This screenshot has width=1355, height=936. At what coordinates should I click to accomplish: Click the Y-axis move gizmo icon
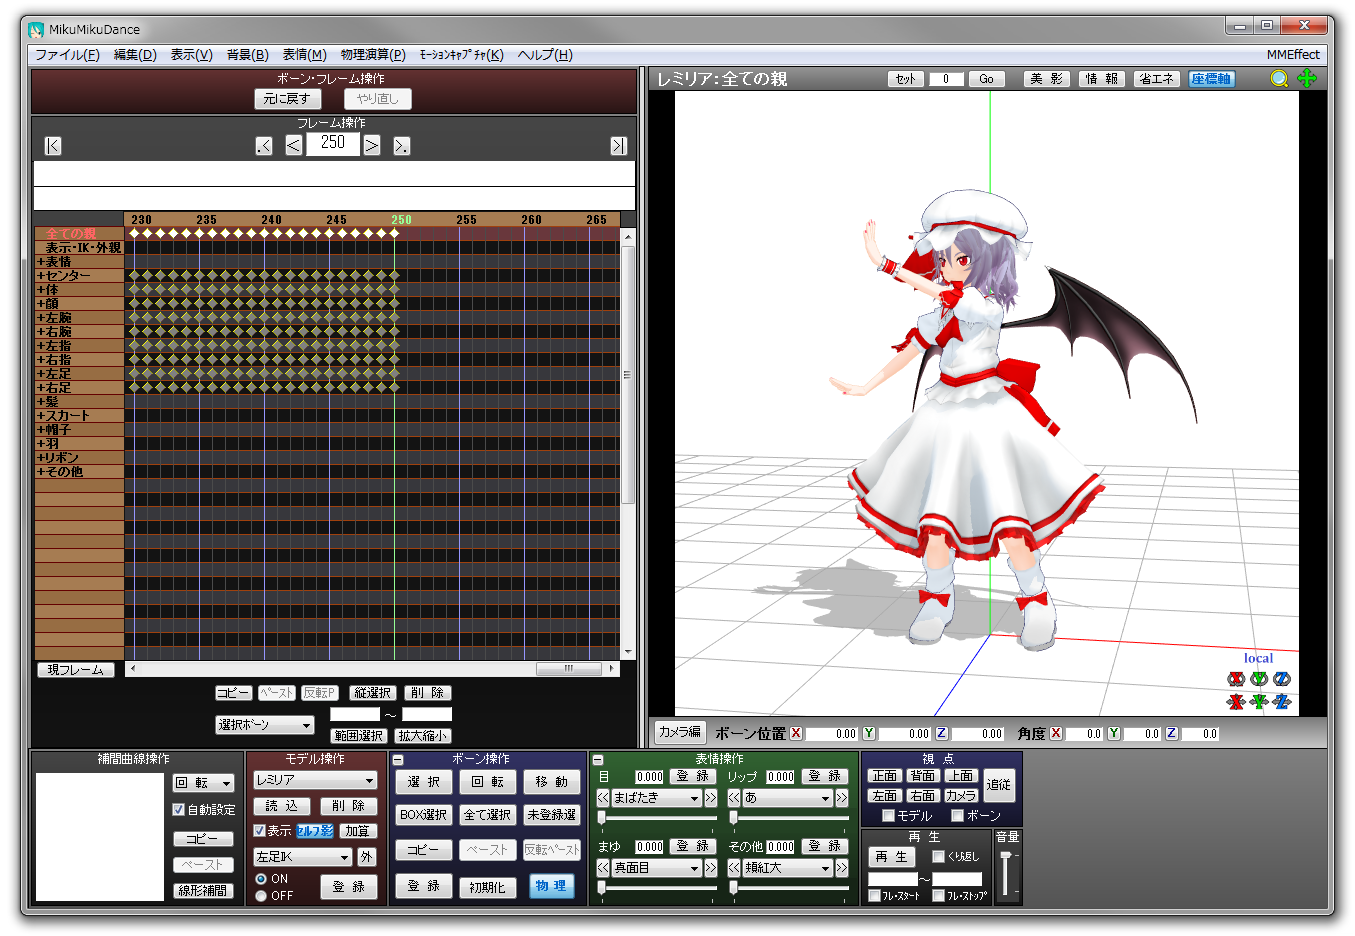1259,702
